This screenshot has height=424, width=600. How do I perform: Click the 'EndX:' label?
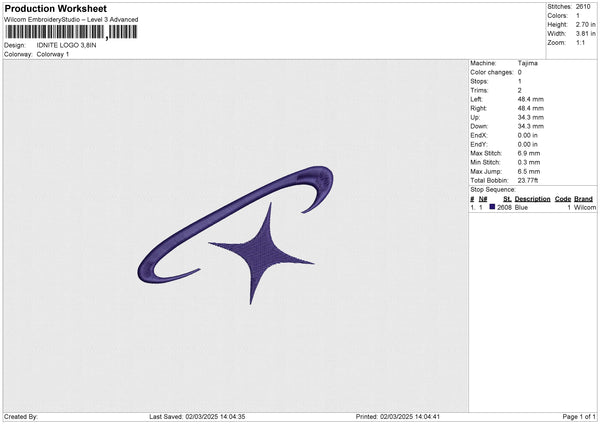pos(479,135)
